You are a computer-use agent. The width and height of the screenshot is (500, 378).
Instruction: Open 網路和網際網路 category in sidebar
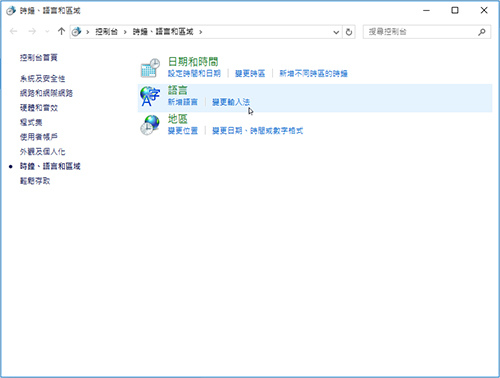pyautogui.click(x=46, y=93)
